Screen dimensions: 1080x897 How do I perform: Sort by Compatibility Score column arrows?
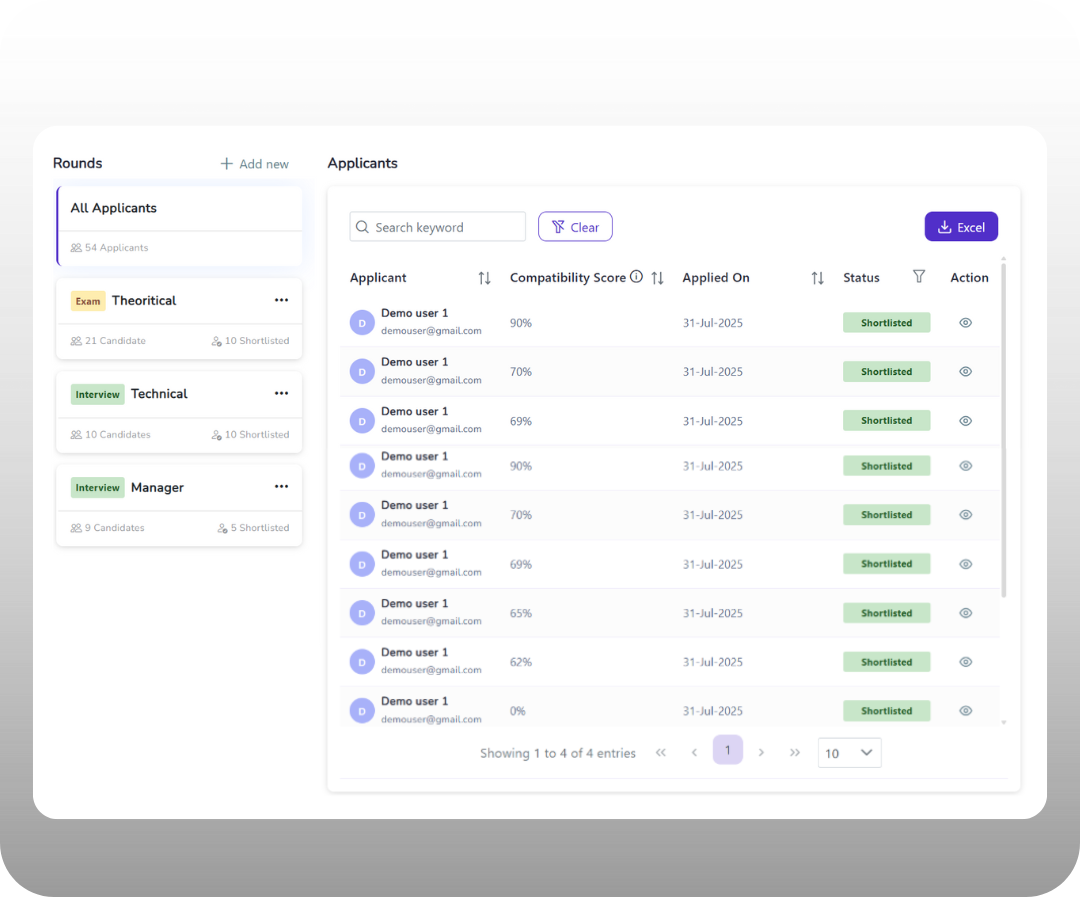click(657, 278)
